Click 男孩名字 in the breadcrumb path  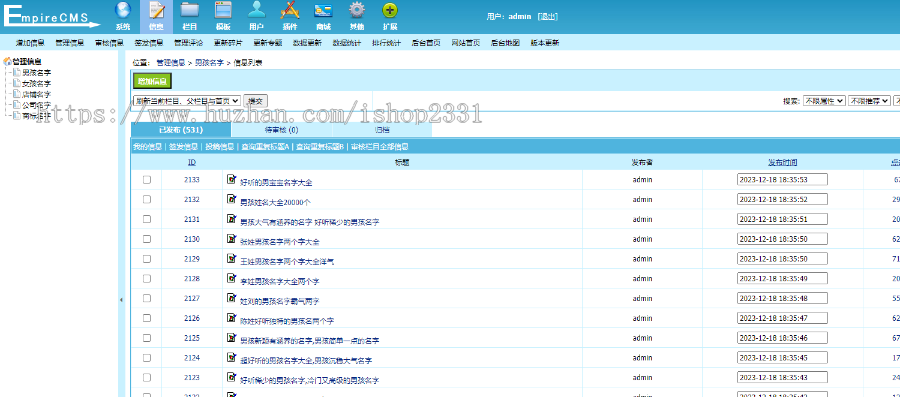[x=209, y=63]
